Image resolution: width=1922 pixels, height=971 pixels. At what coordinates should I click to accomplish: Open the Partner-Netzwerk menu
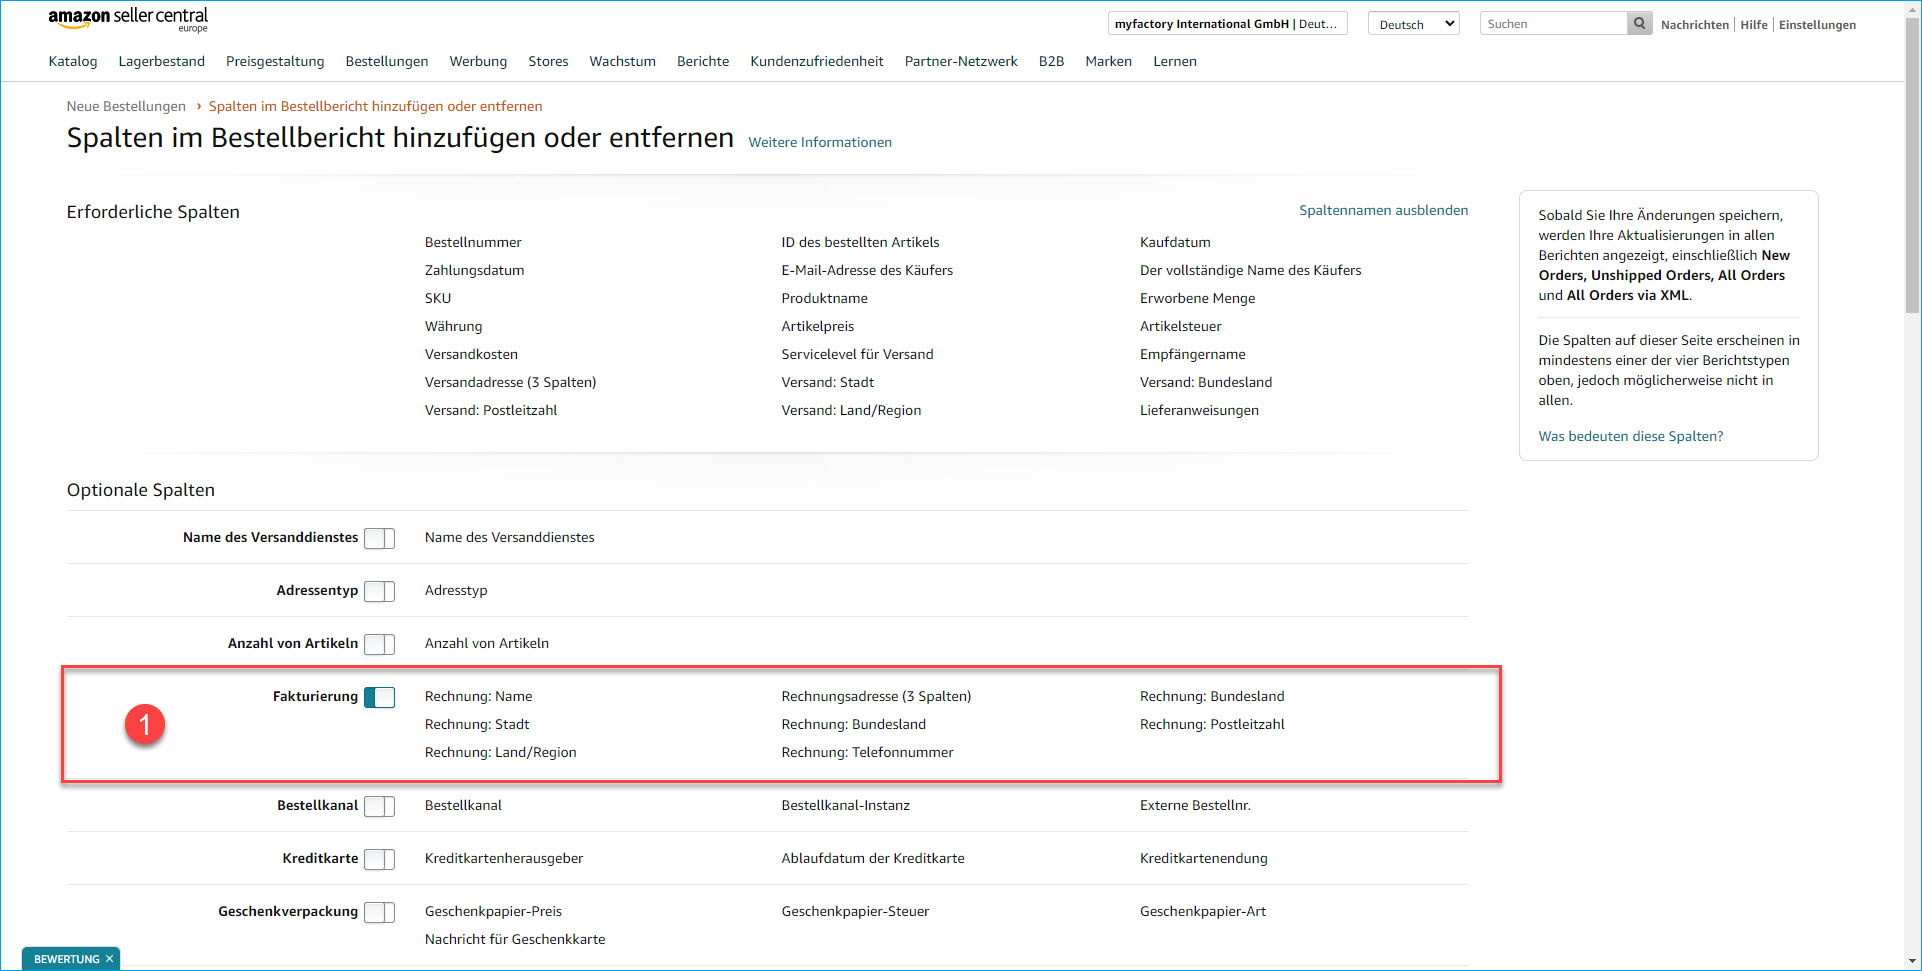click(961, 61)
